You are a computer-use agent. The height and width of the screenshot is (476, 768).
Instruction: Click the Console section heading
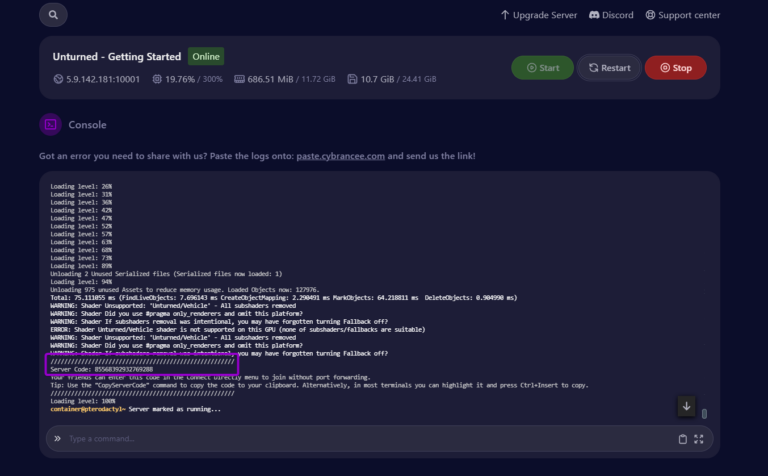(87, 125)
